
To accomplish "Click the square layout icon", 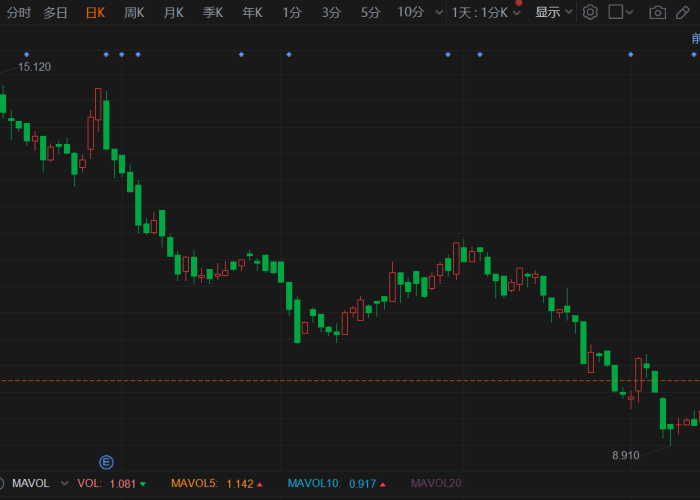I will point(616,12).
